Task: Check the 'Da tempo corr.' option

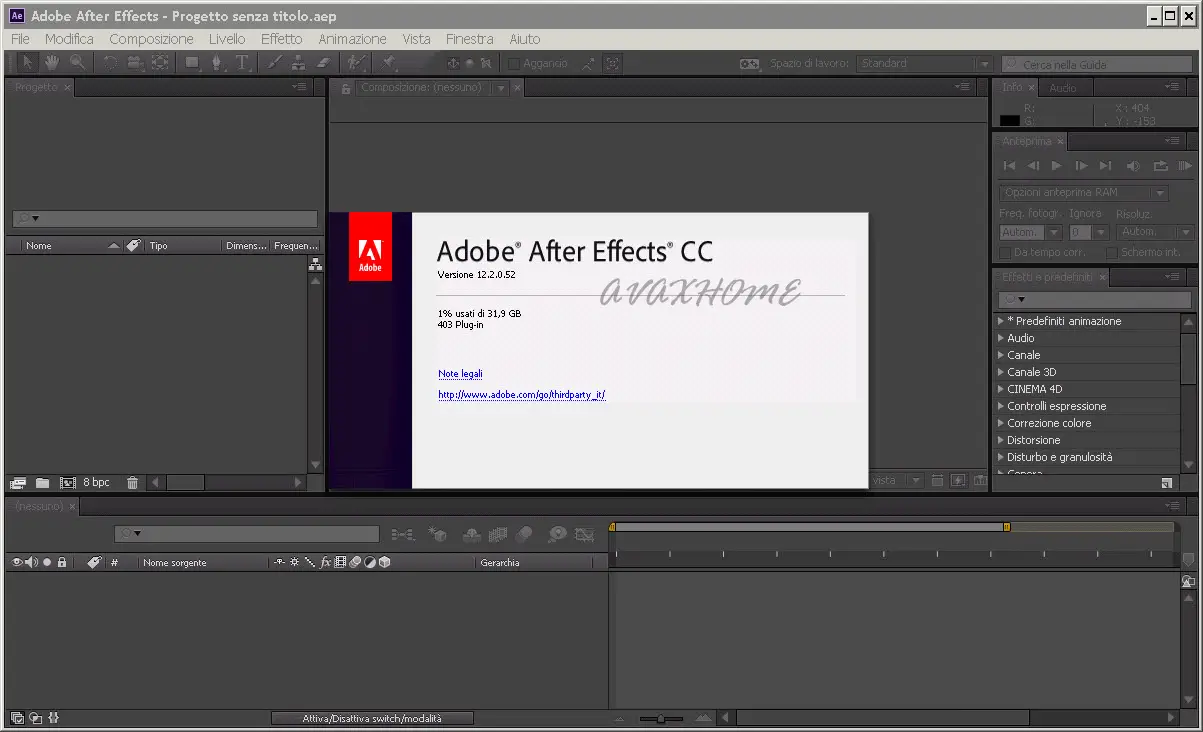Action: coord(1005,253)
